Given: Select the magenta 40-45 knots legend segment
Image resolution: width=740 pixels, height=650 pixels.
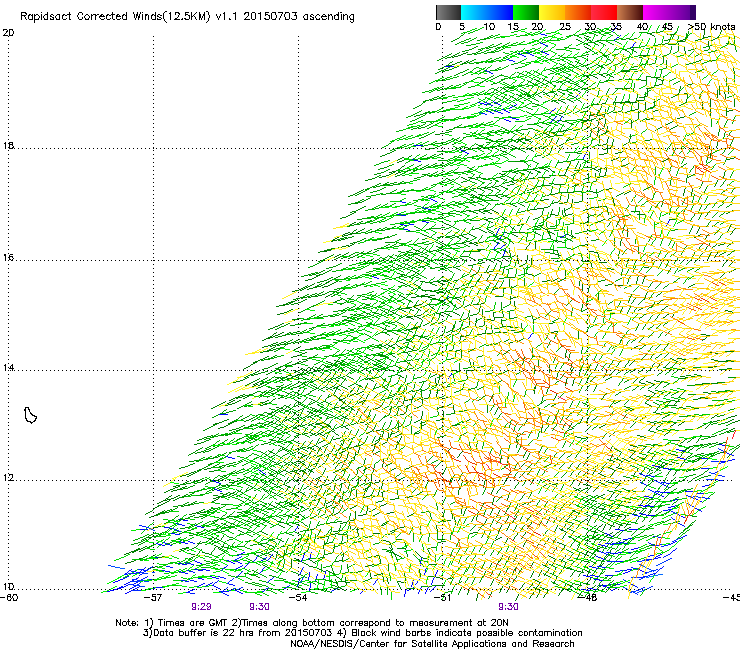Looking at the screenshot, I should (x=656, y=12).
